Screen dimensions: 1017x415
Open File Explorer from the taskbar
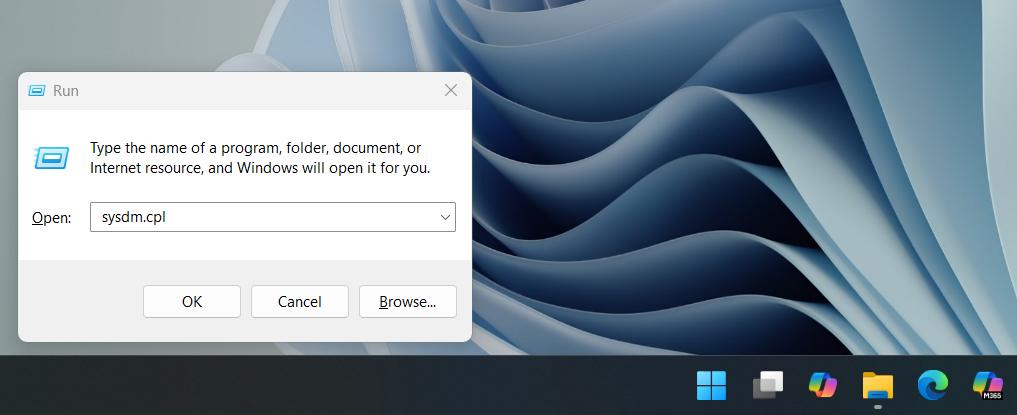(x=878, y=386)
